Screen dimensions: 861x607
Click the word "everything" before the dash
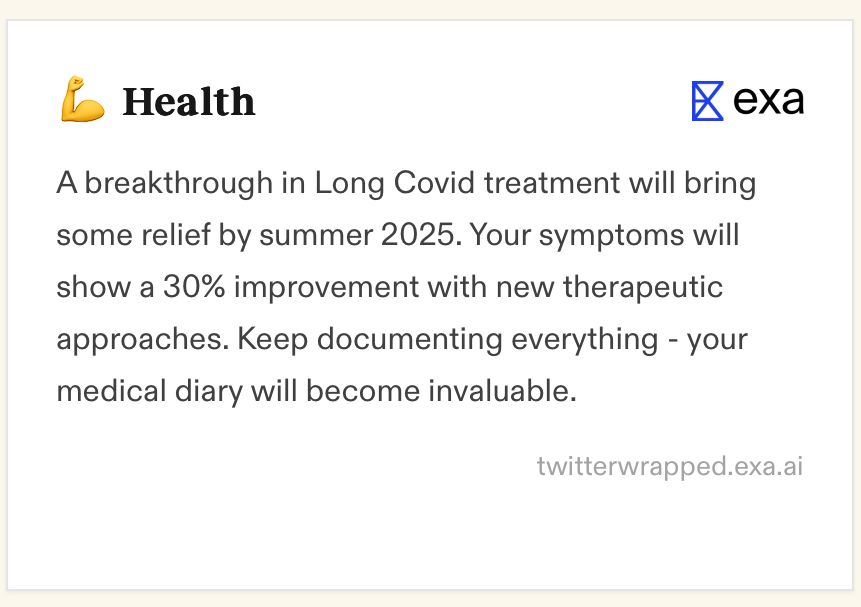coord(585,340)
